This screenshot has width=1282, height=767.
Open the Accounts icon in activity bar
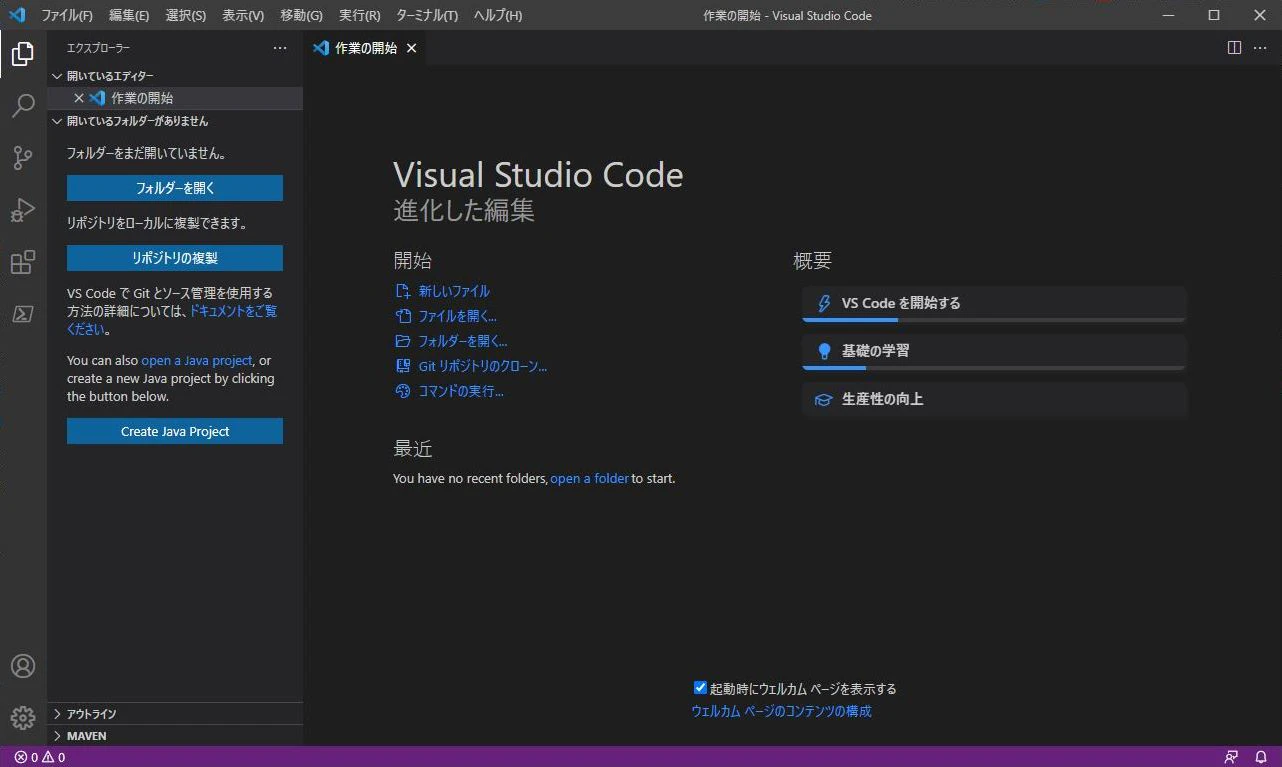23,666
